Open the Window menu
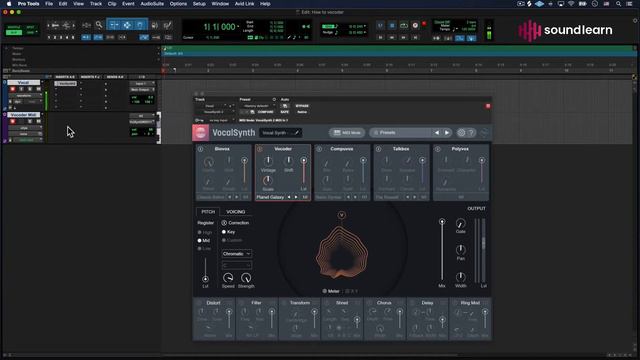 click(220, 4)
